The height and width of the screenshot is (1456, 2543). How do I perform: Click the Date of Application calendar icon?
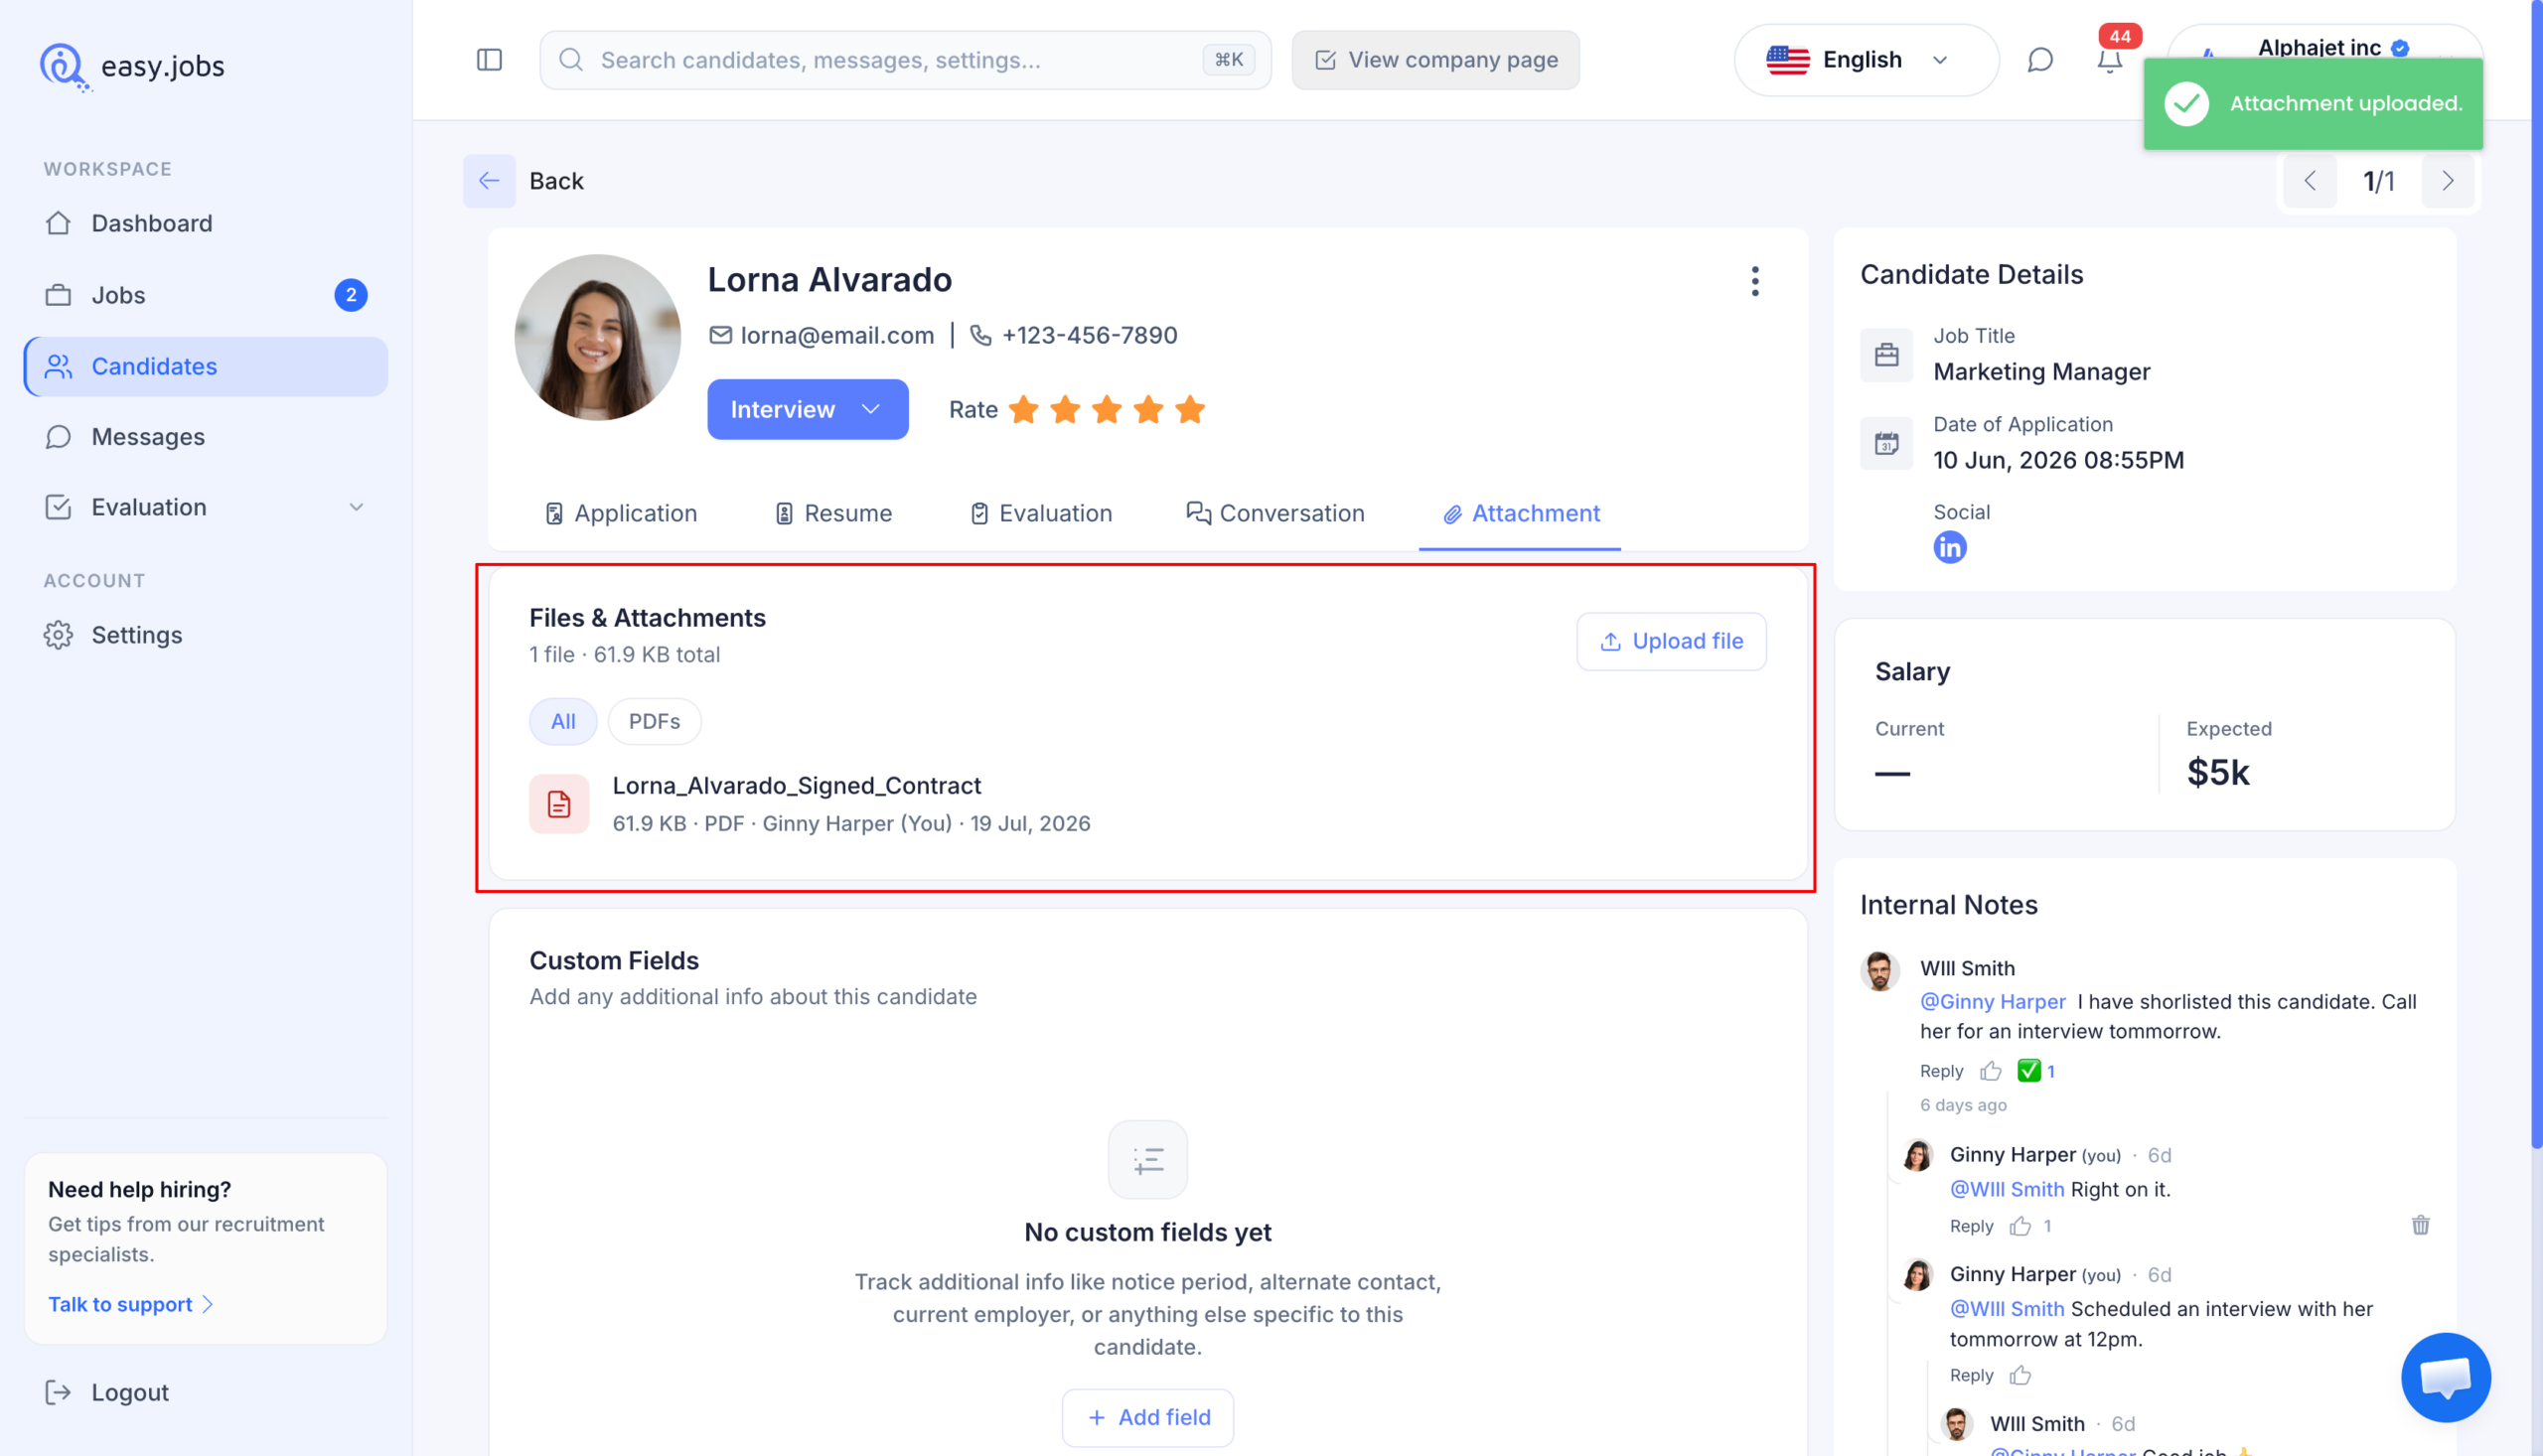[1886, 443]
